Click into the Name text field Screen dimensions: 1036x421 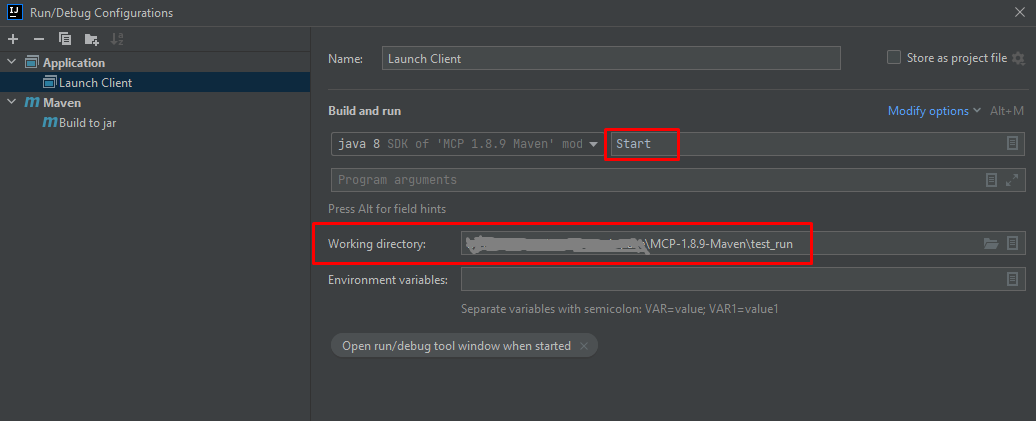[x=611, y=58]
